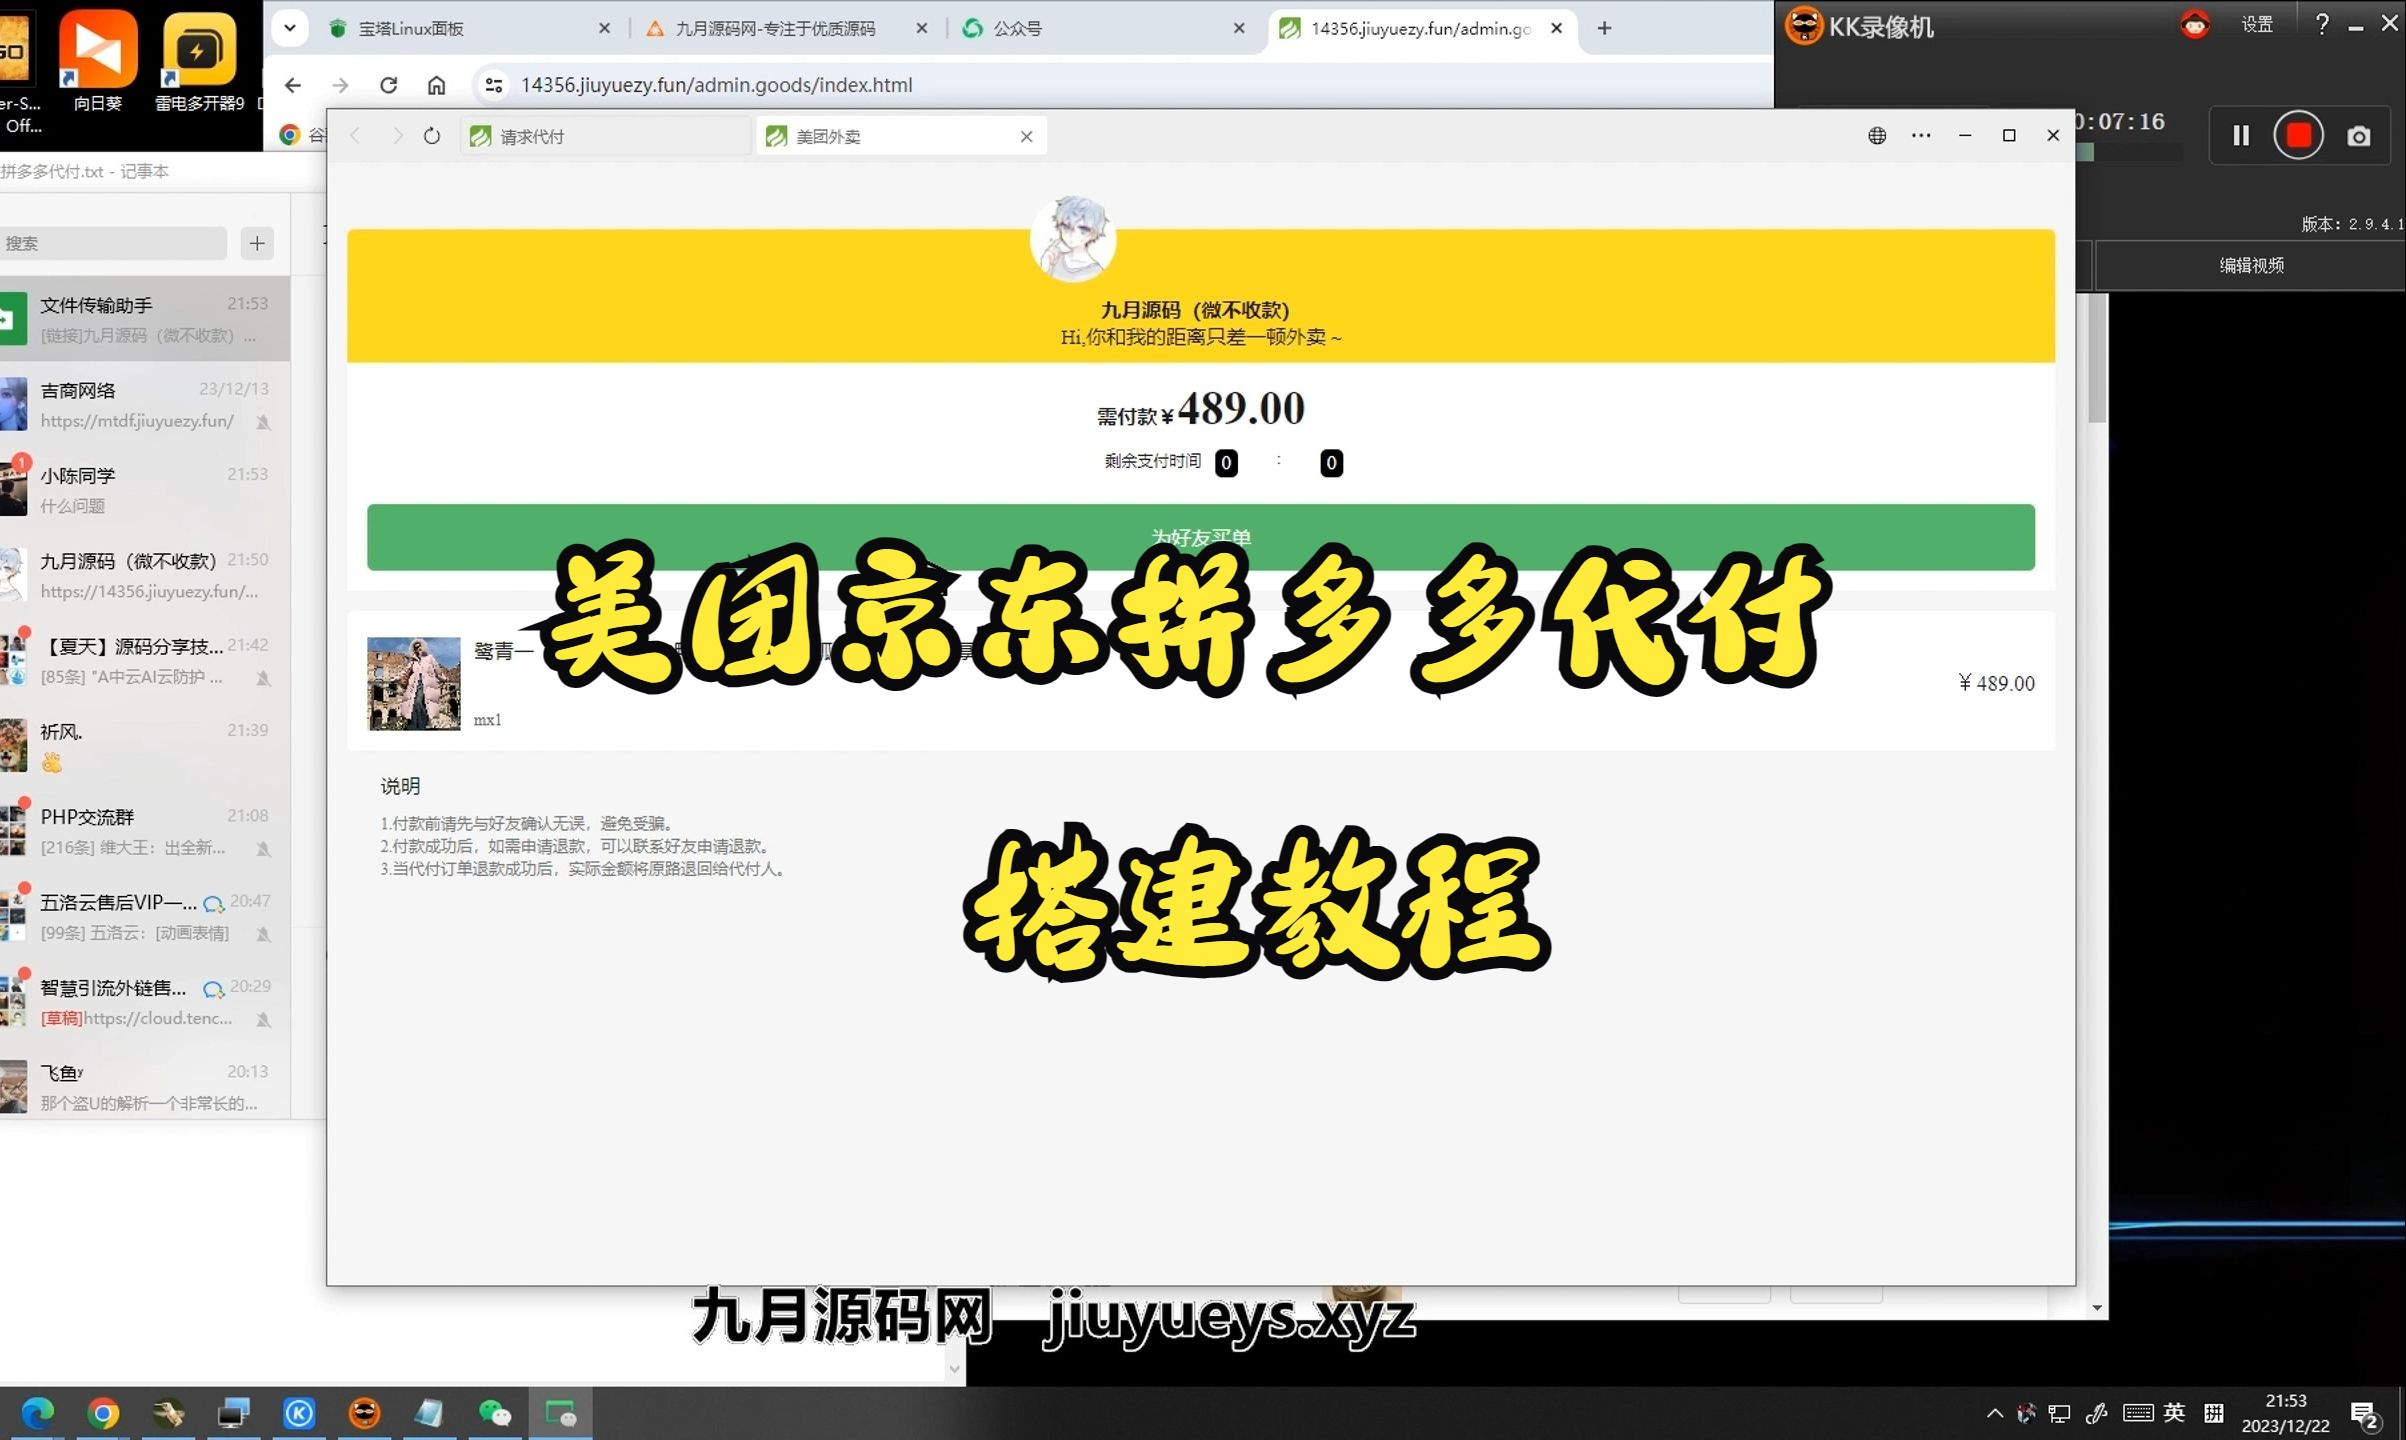The image size is (2406, 1440).
Task: Open KK录像机 from the taskbar
Action: click(x=364, y=1413)
